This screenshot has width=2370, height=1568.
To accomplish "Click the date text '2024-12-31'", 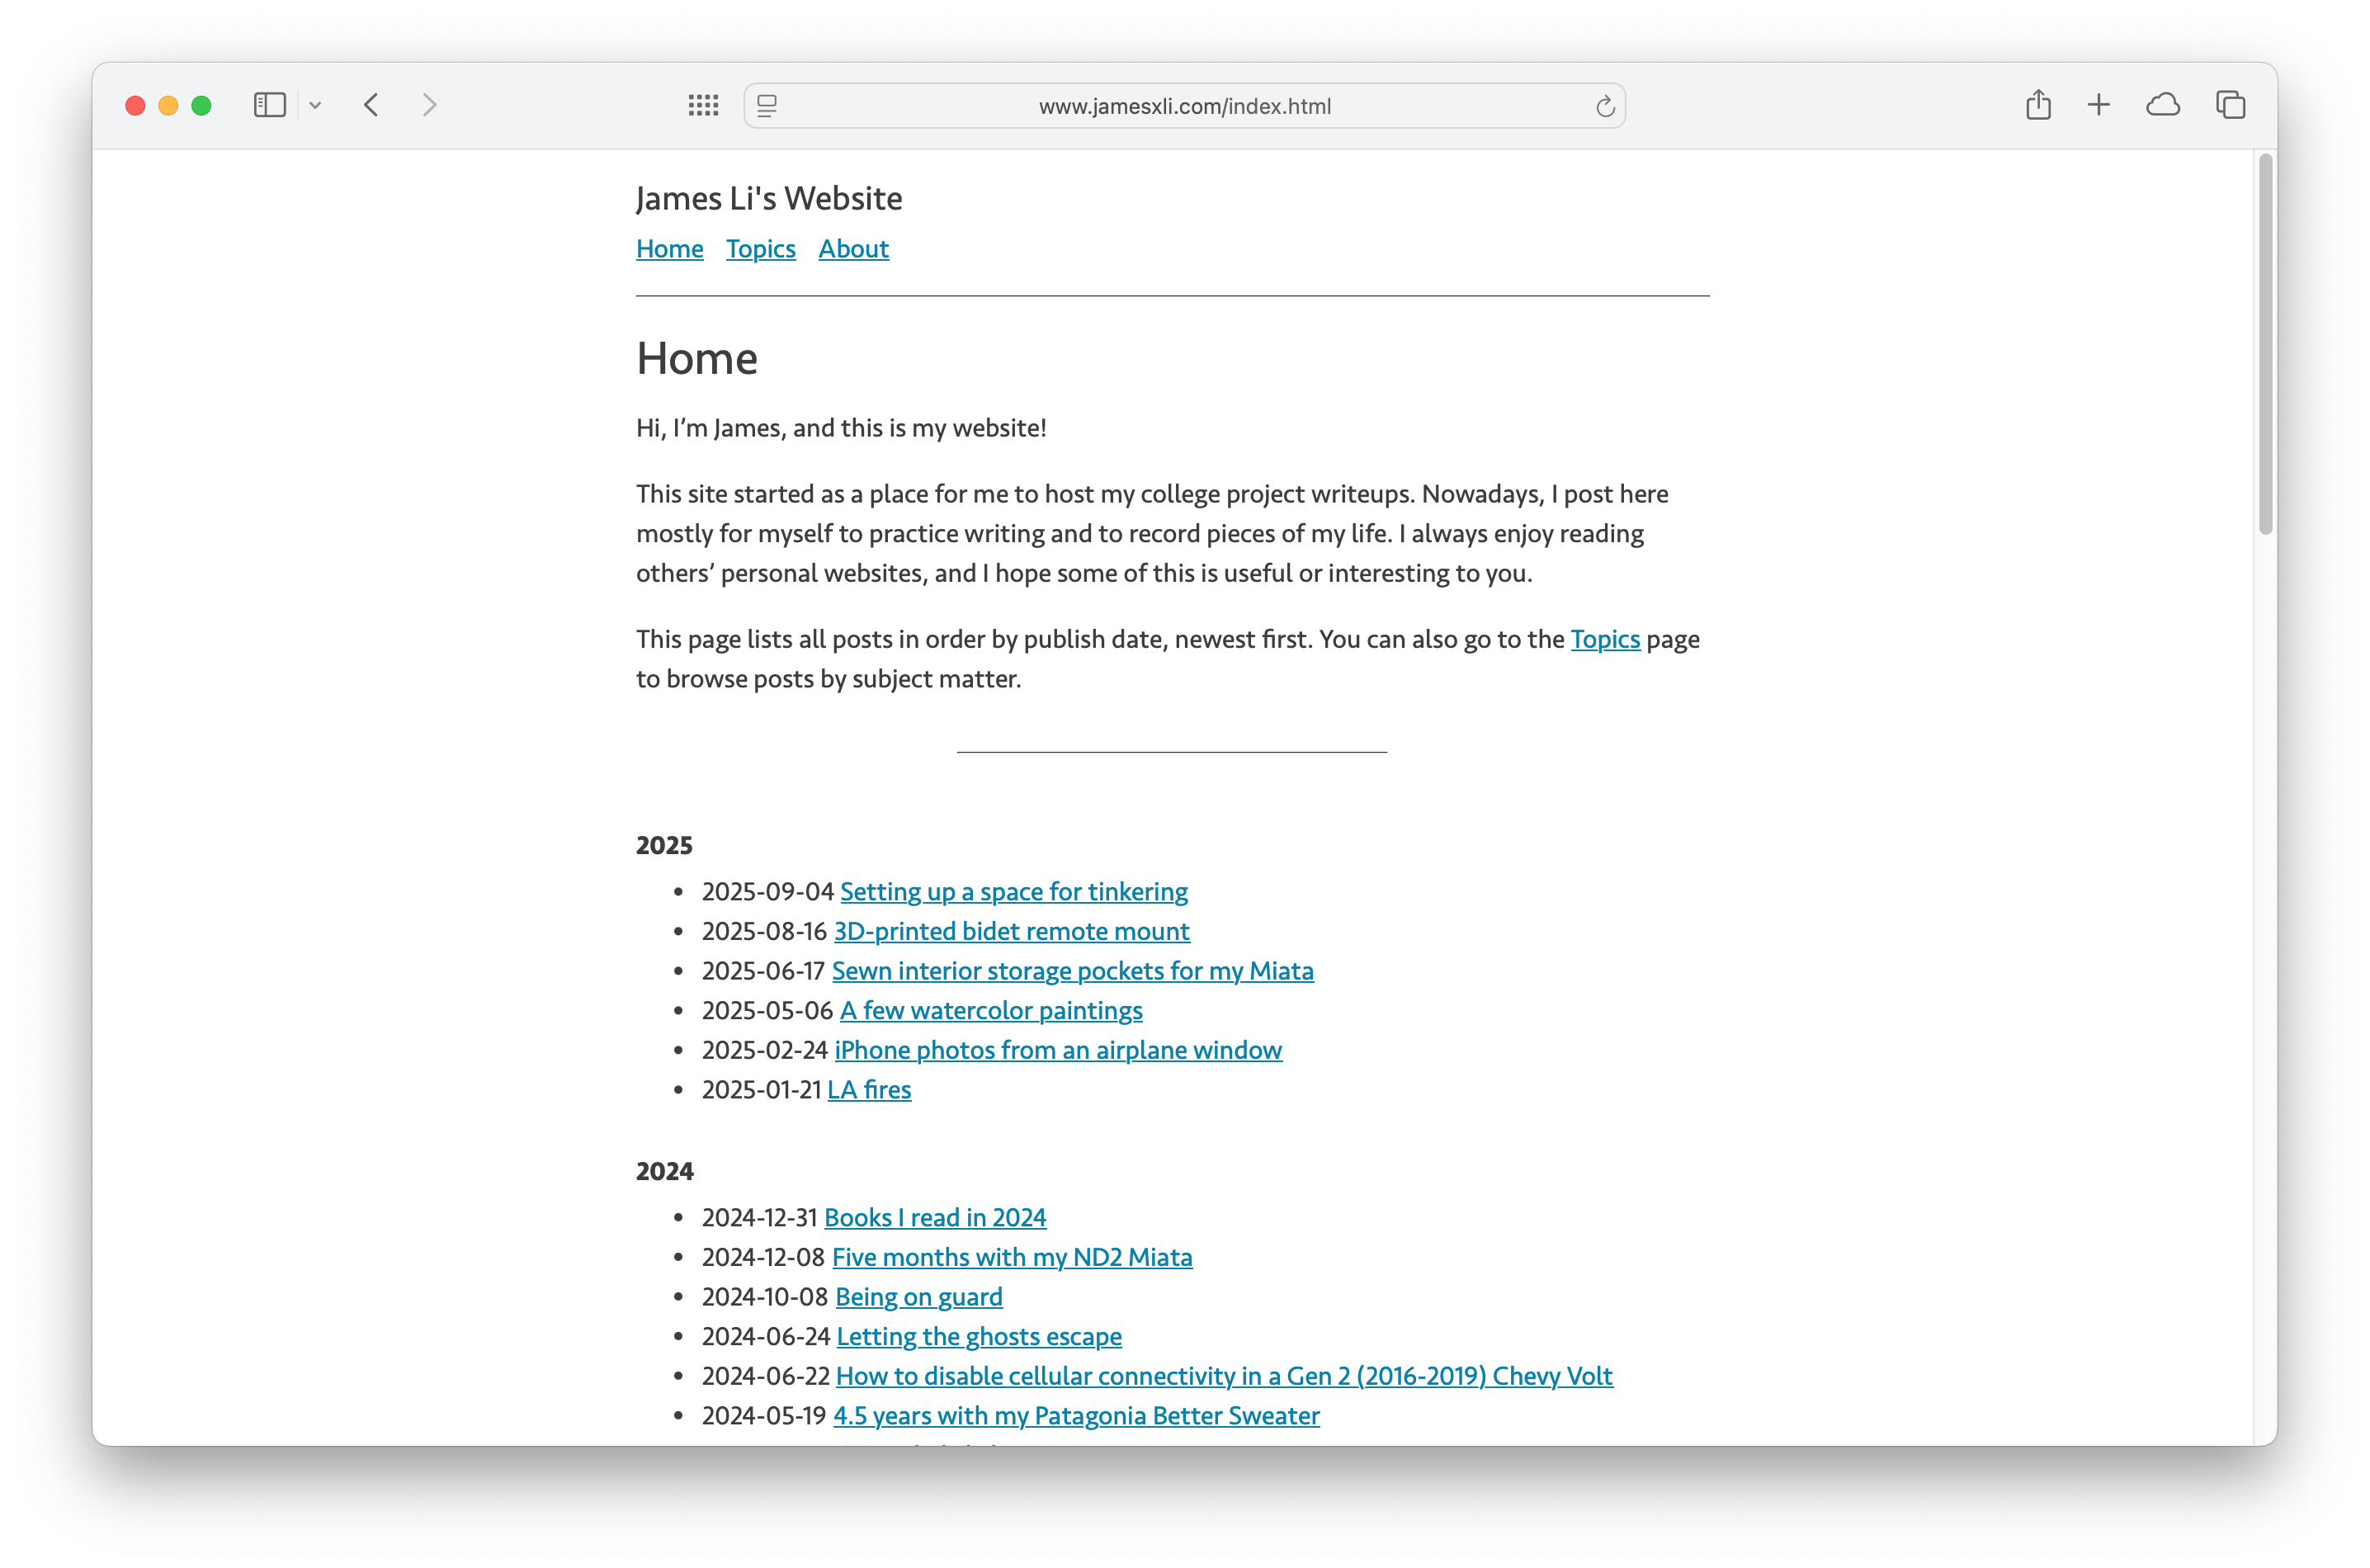I will tap(759, 1217).
